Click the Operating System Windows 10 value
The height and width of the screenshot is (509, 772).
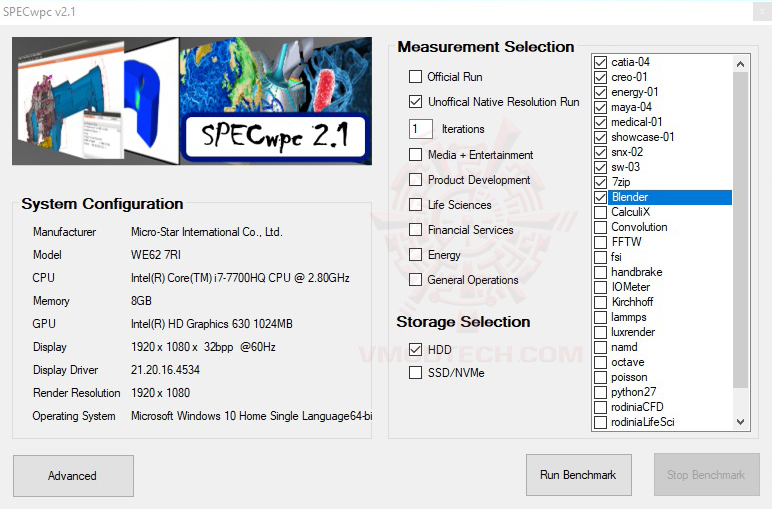tap(251, 416)
